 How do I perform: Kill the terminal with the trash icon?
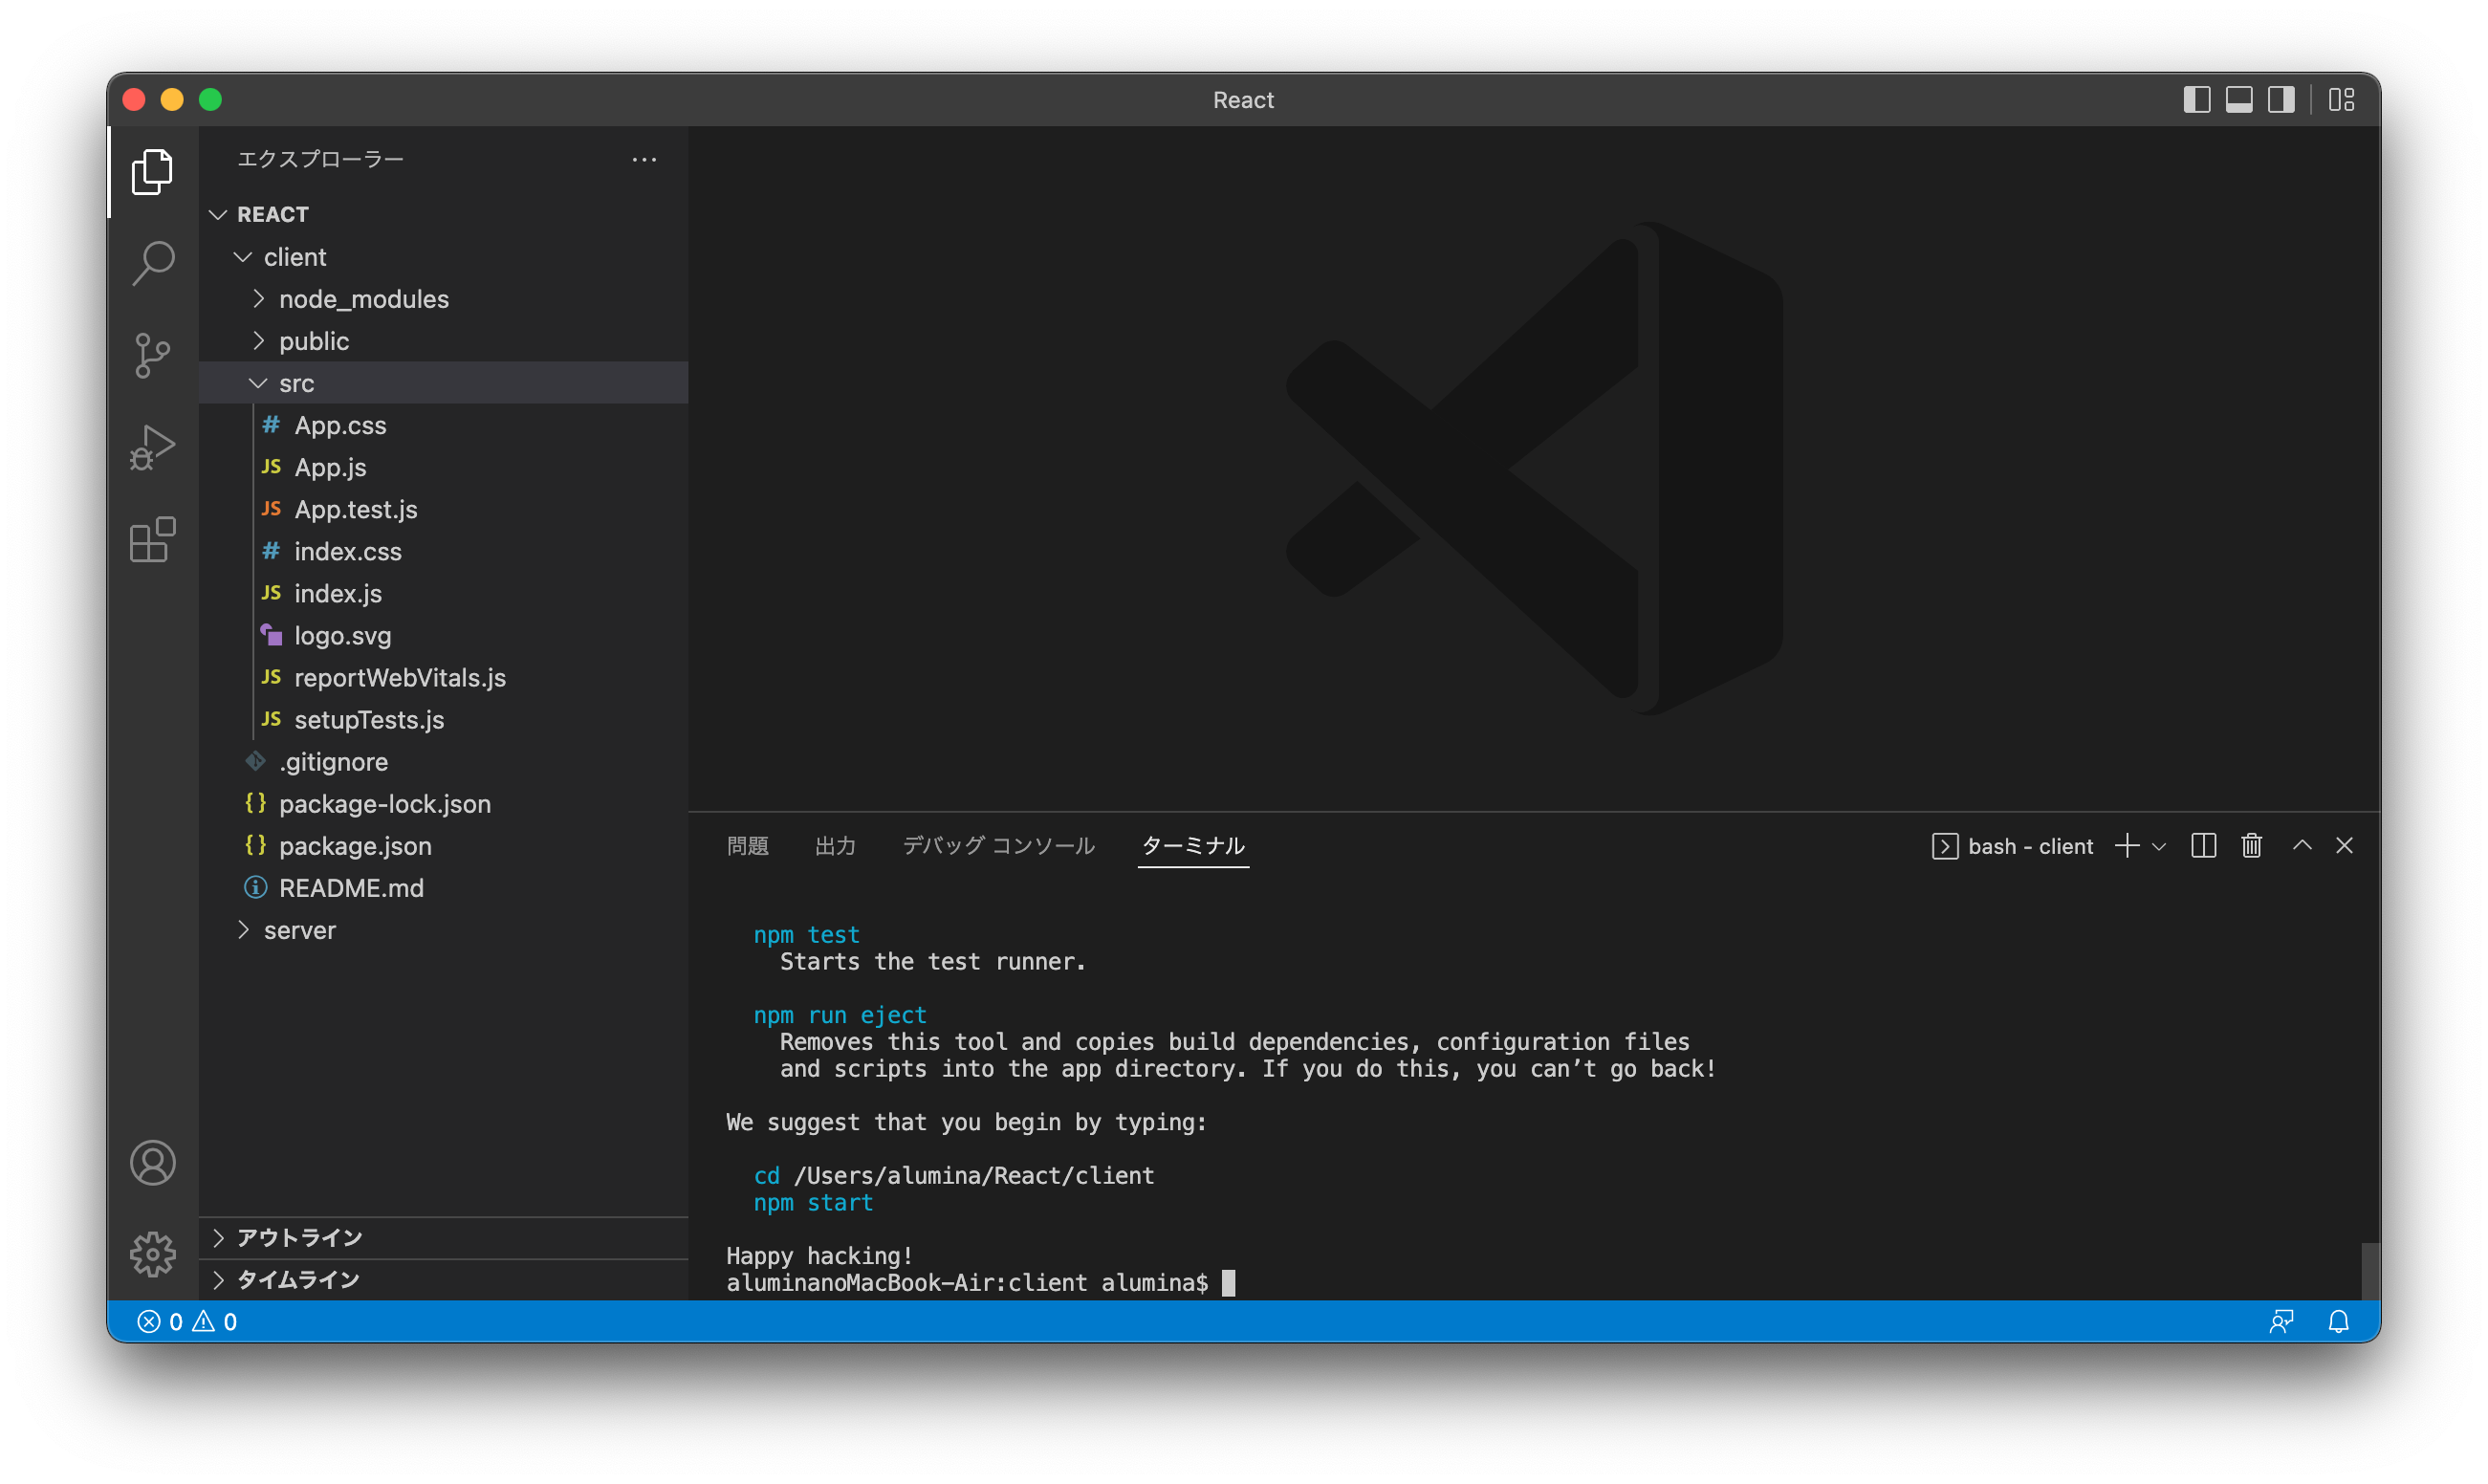click(2251, 846)
